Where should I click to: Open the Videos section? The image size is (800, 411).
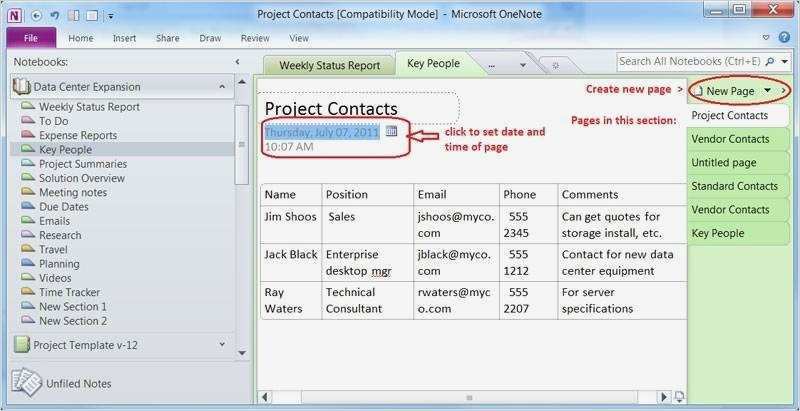tap(55, 278)
